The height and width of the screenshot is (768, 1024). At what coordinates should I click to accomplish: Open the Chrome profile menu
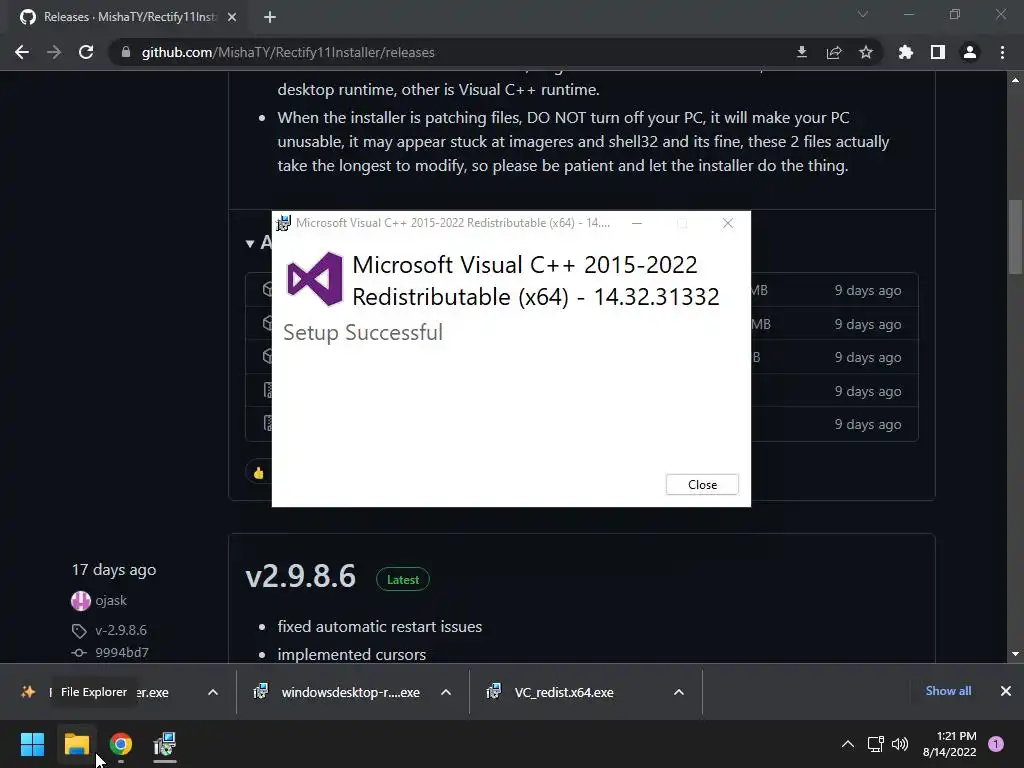(970, 52)
